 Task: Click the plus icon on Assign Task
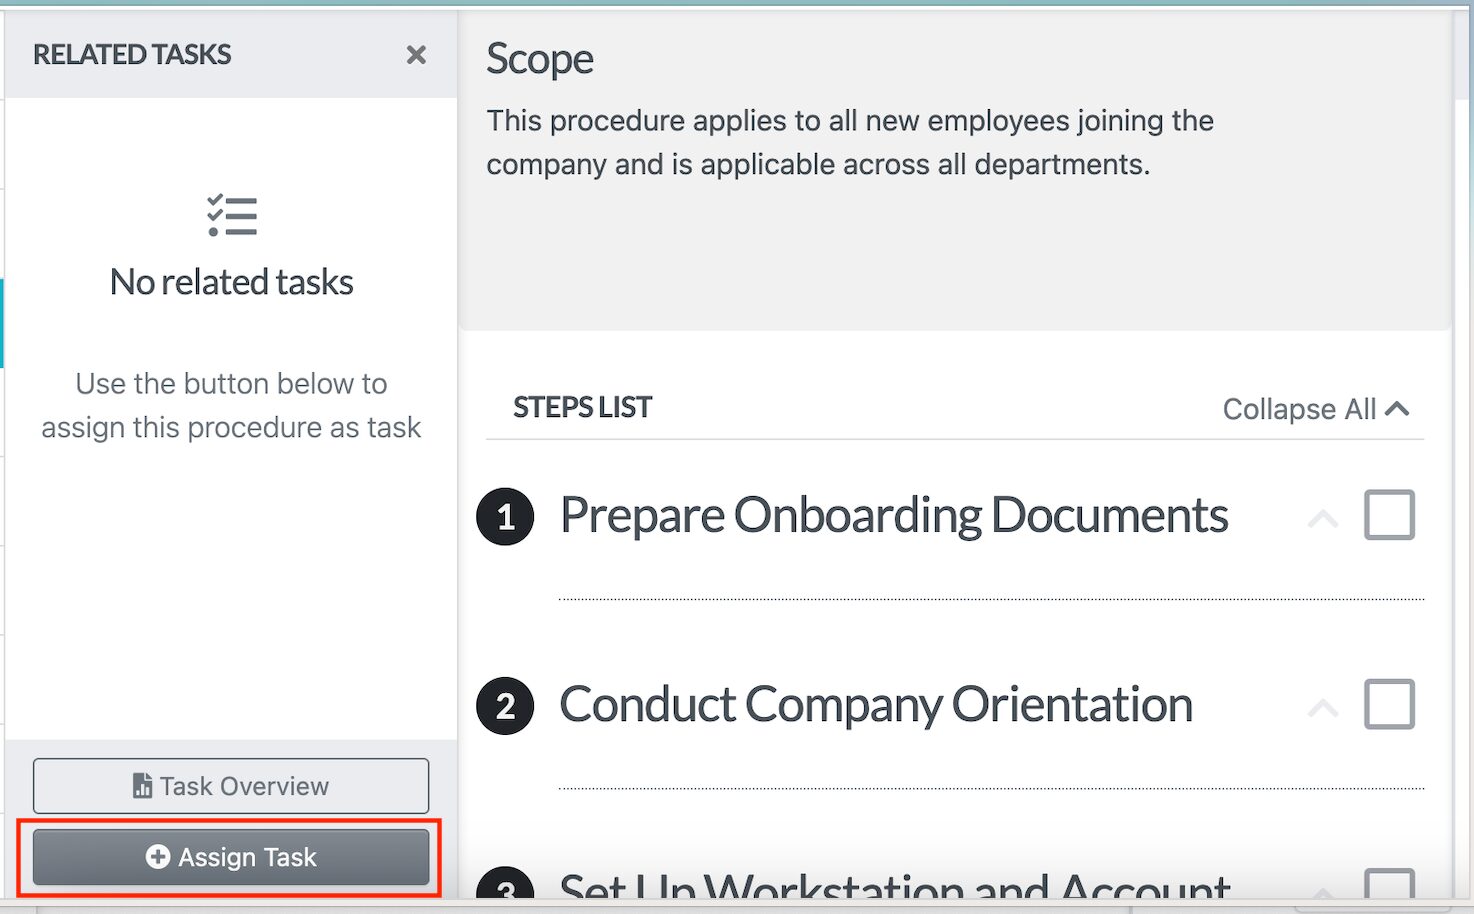(x=158, y=857)
